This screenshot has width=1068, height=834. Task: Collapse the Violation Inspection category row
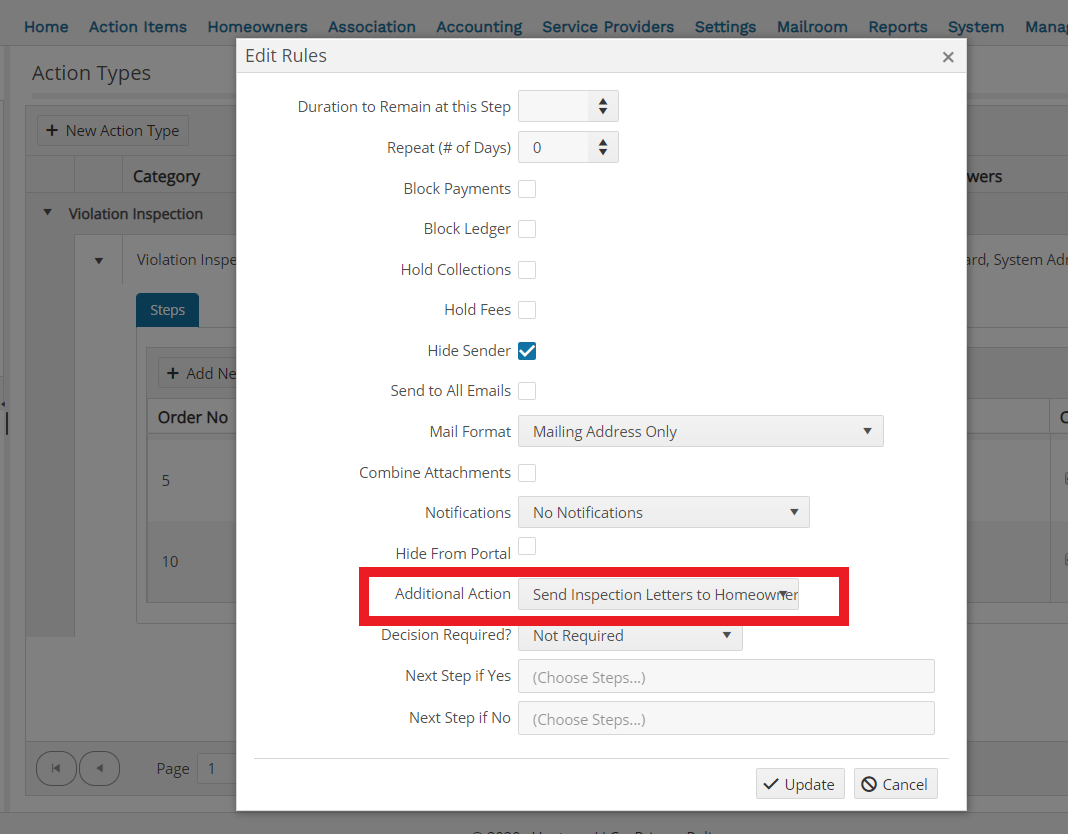[47, 213]
